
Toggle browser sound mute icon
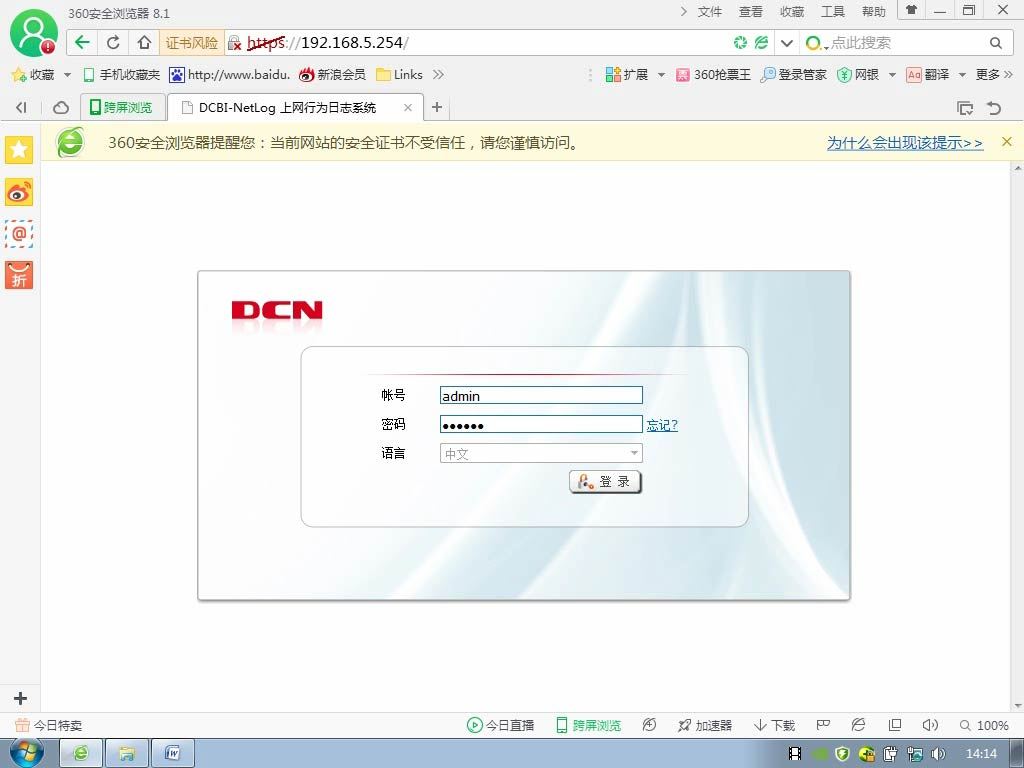click(x=930, y=725)
